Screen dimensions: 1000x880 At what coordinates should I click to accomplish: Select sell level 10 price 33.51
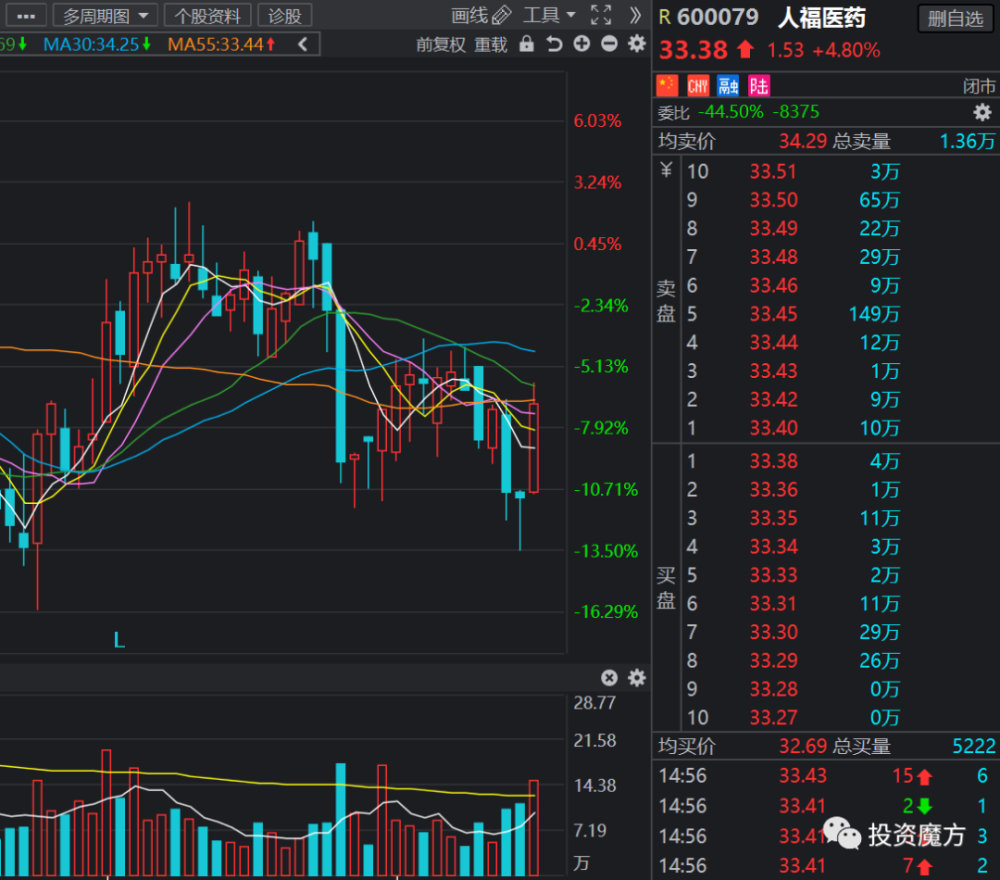click(773, 172)
